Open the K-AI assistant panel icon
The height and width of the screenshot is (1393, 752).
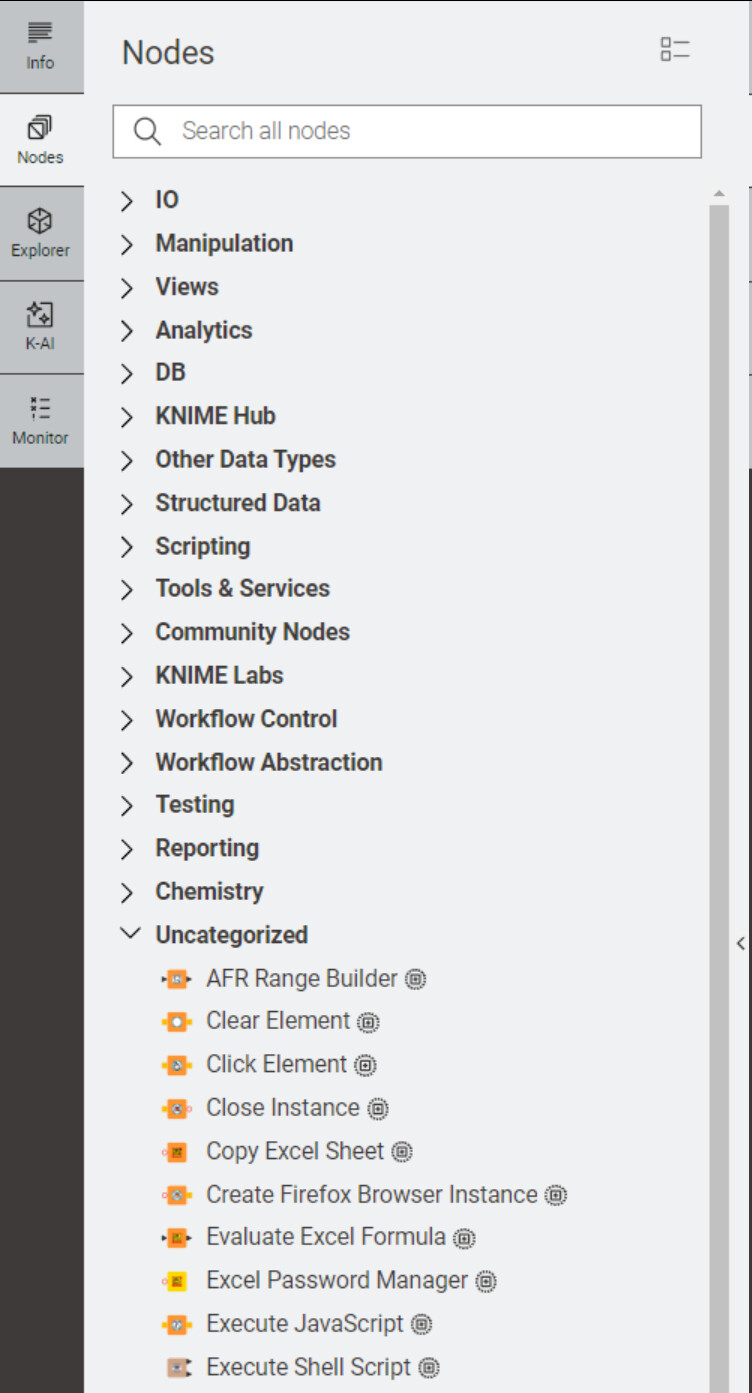coord(41,328)
